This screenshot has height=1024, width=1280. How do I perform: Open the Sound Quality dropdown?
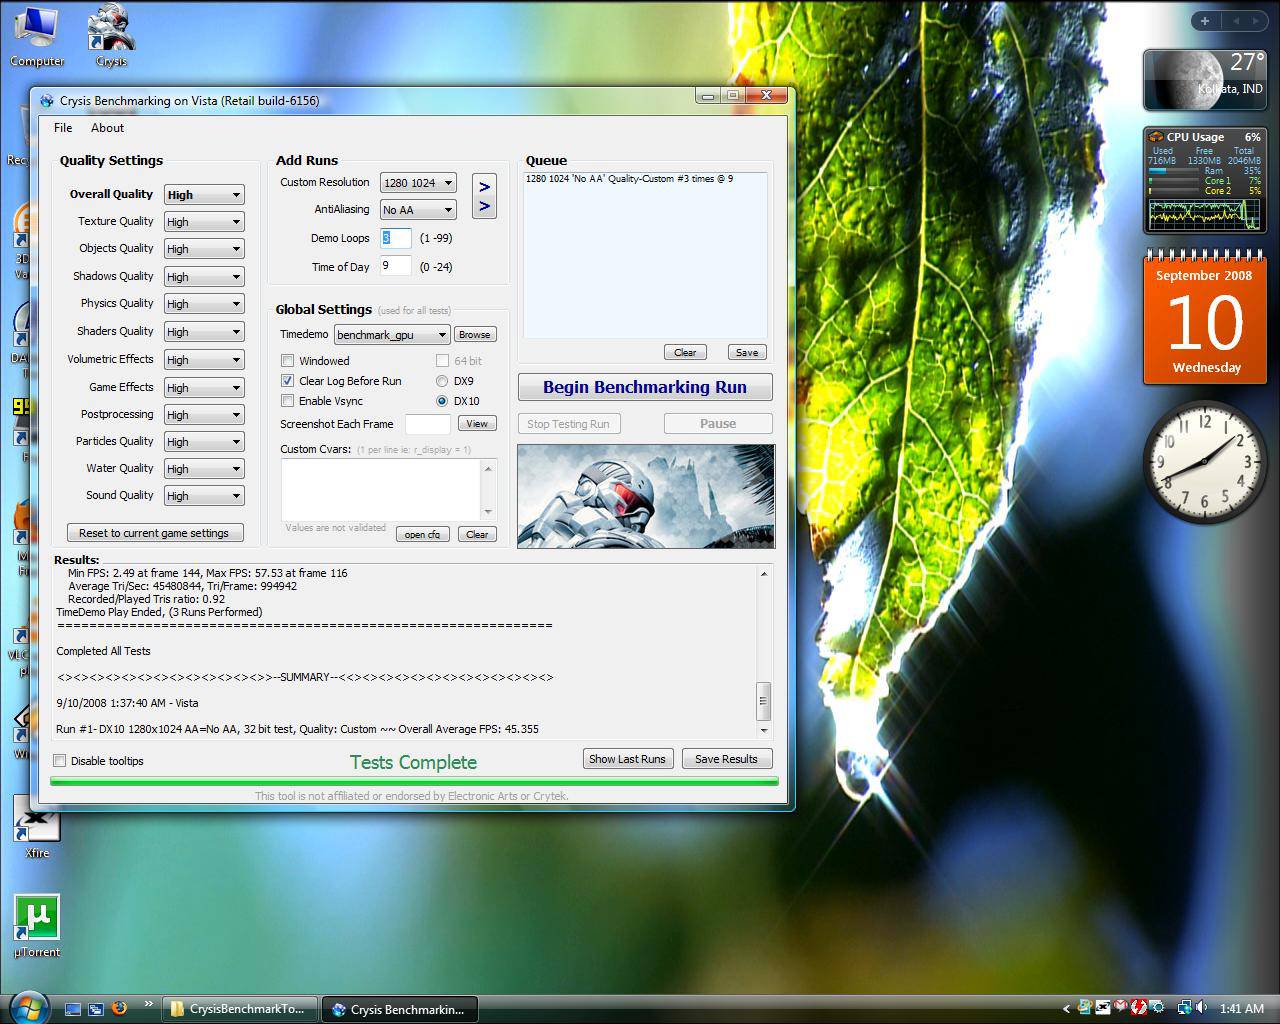(204, 496)
